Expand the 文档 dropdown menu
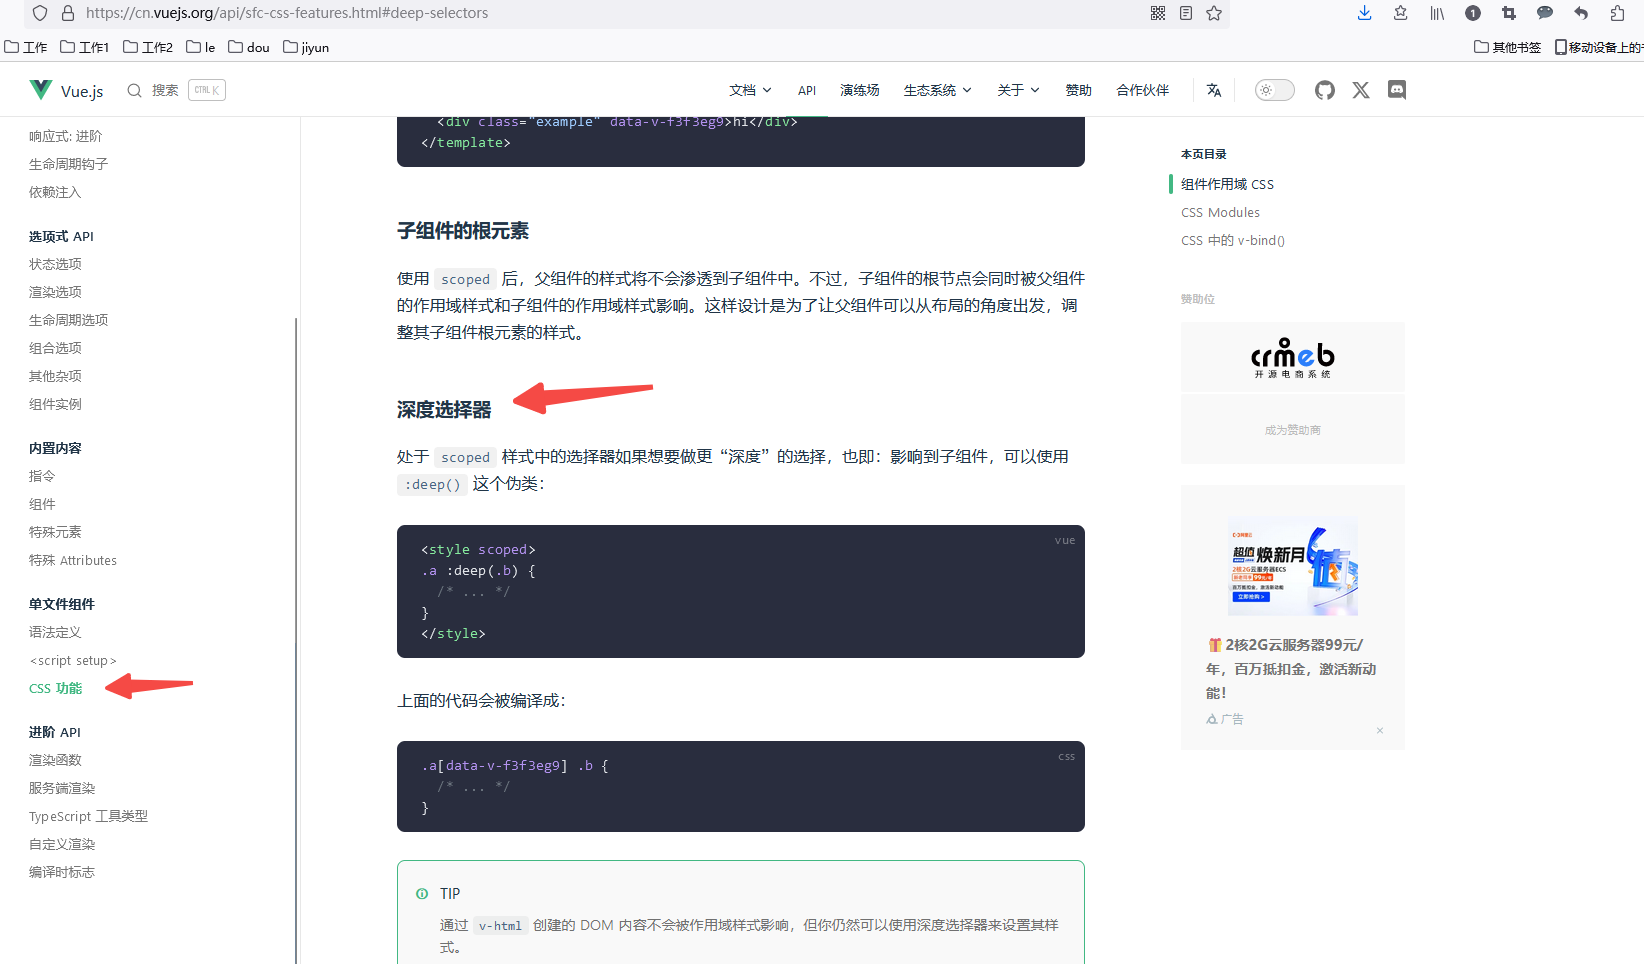The height and width of the screenshot is (964, 1644). 749,90
